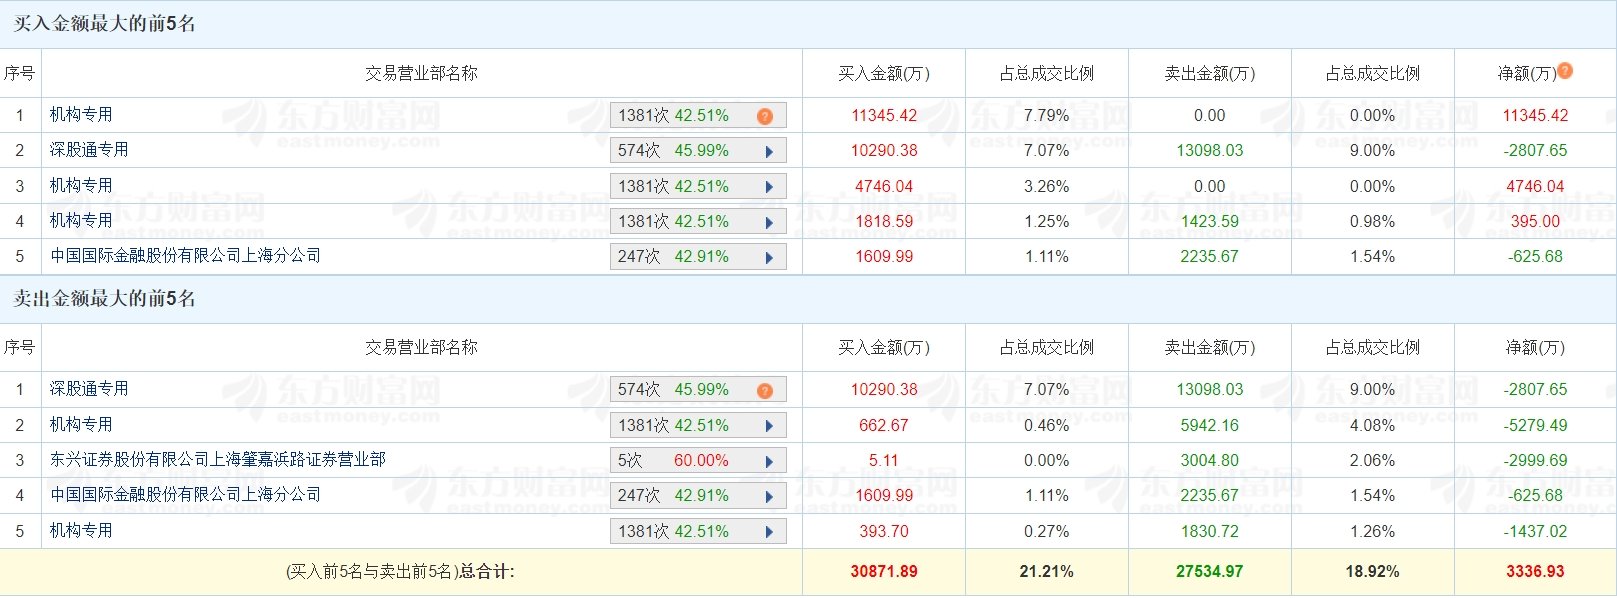Click the total buy amount 30871.89

click(884, 572)
